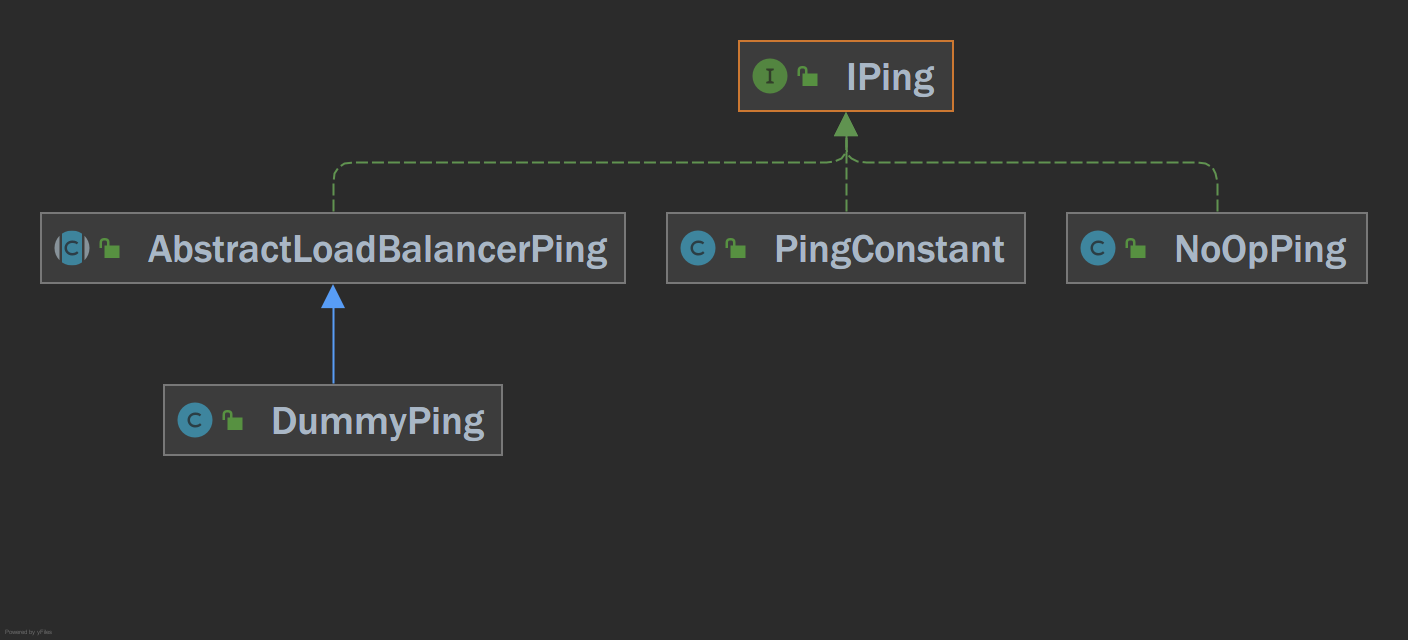Select the IPing interface label
The height and width of the screenshot is (640, 1408).
890,77
